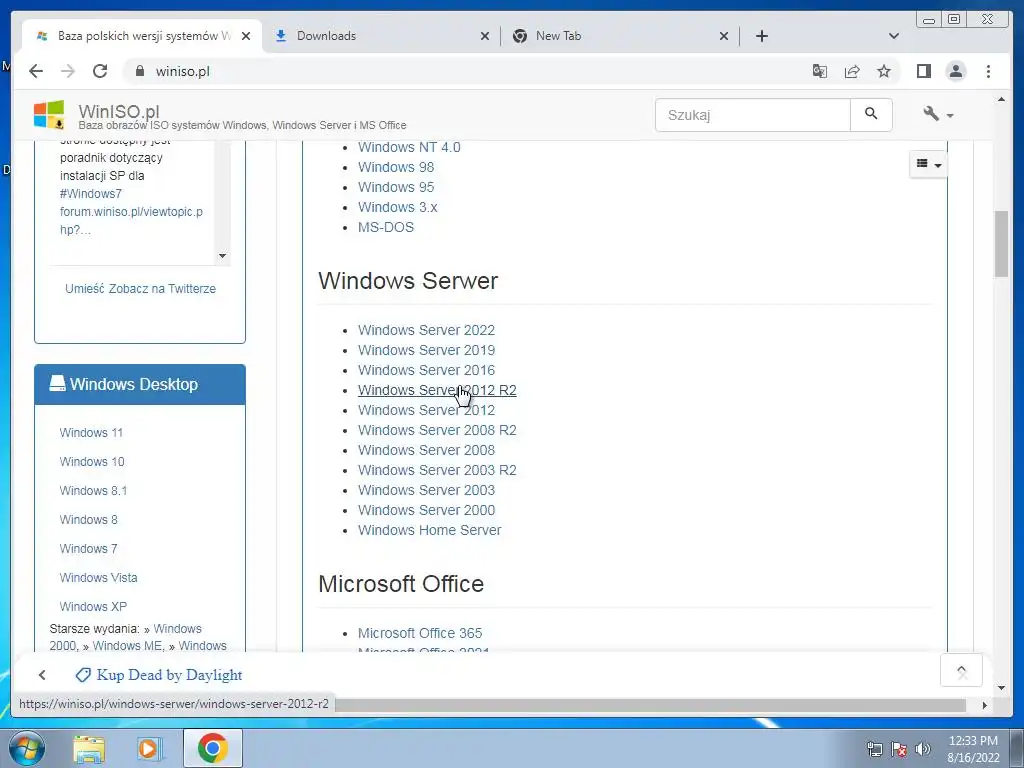Select Windows 8.1 in sidebar
Viewport: 1024px width, 768px height.
tap(93, 491)
